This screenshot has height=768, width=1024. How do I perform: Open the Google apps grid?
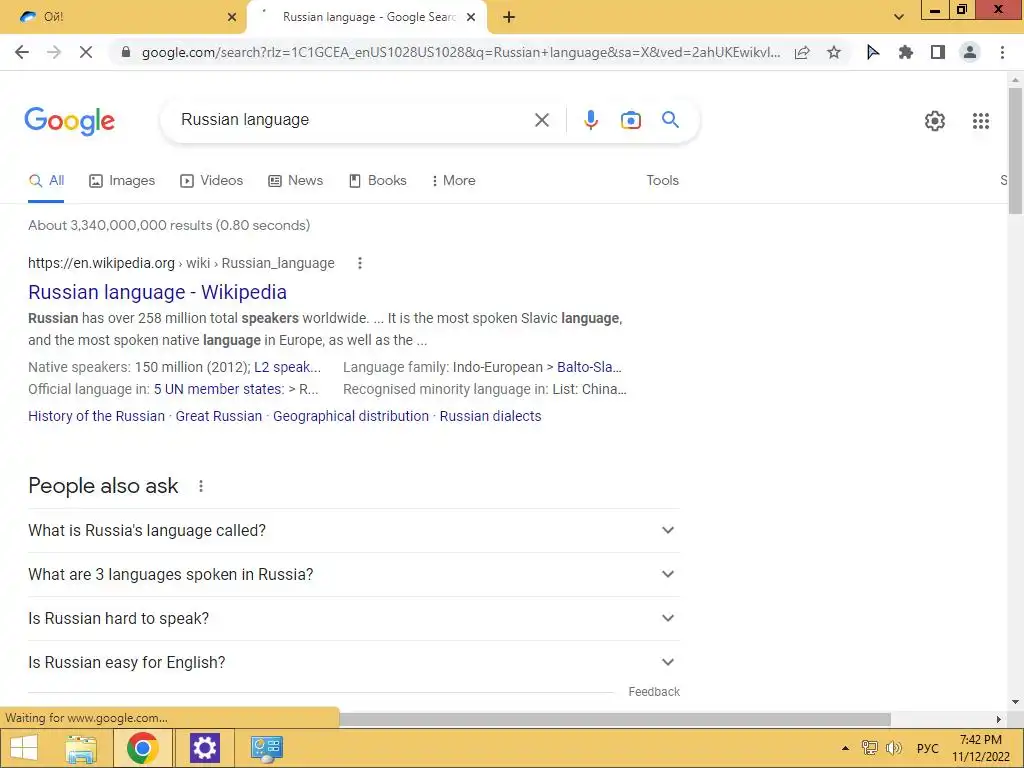point(980,121)
